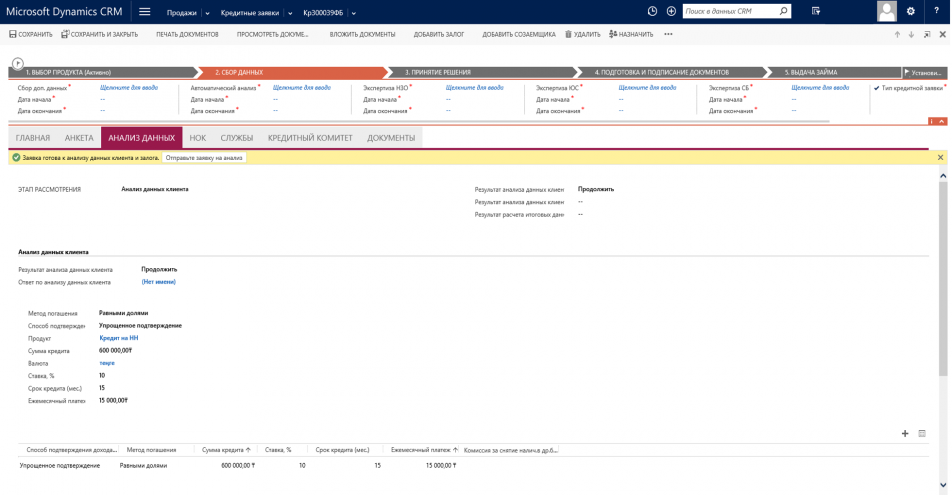Open settings gear icon
The image size is (952, 495).
click(x=910, y=12)
